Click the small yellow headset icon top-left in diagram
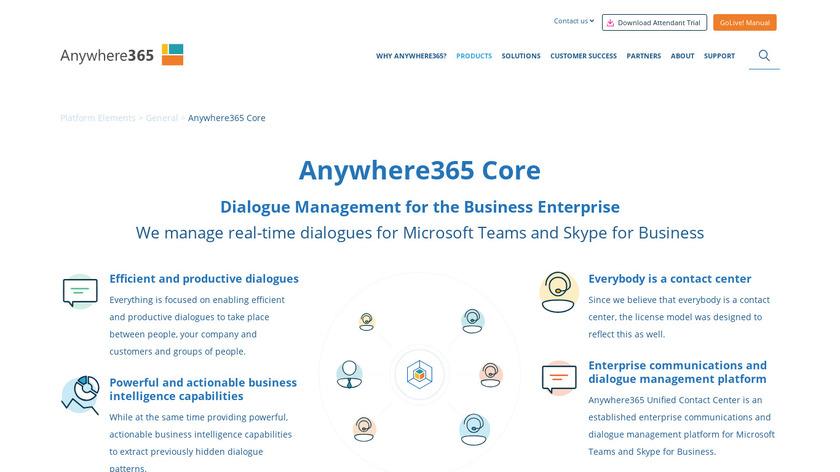This screenshot has height=472, width=840. [x=366, y=322]
